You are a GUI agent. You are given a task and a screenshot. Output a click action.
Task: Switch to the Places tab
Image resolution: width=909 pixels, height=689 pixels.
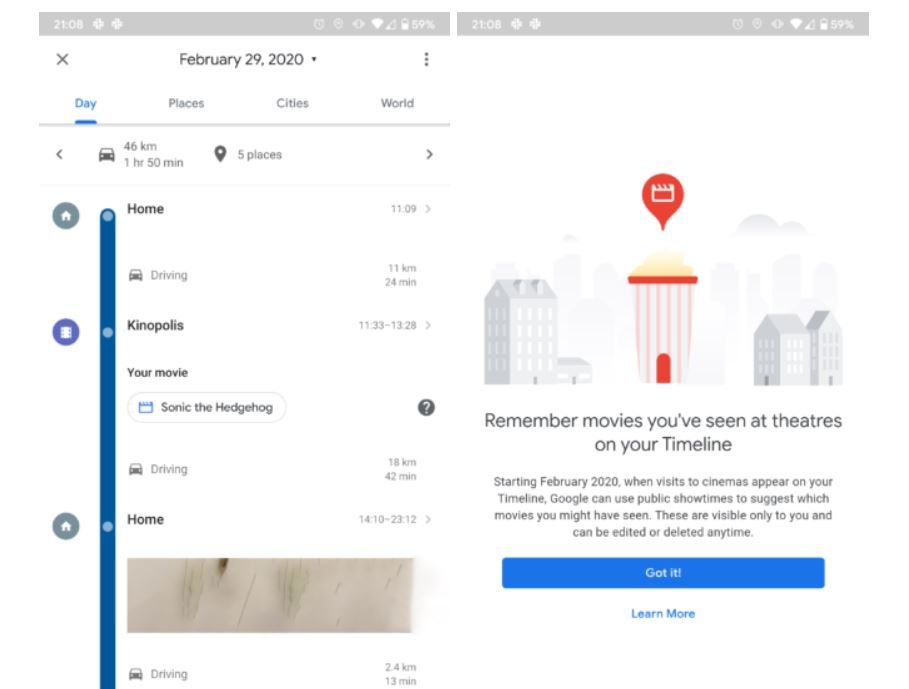point(186,103)
